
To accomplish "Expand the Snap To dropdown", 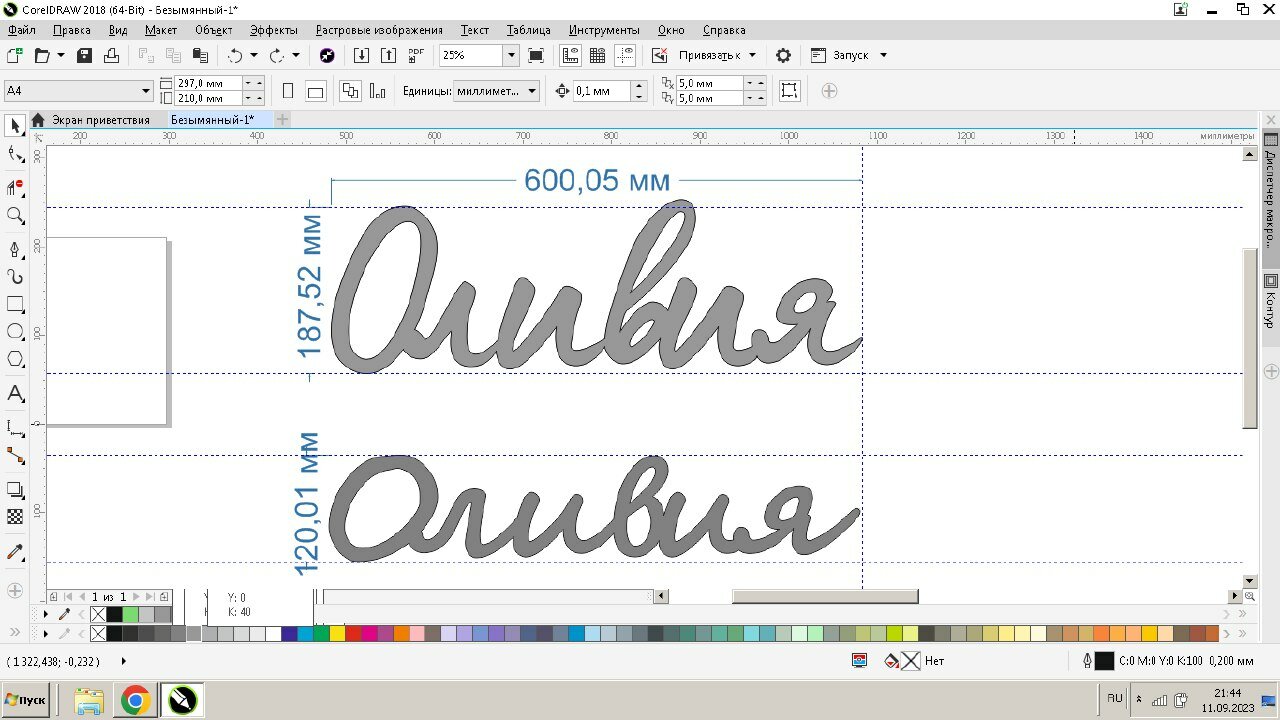I will click(752, 55).
